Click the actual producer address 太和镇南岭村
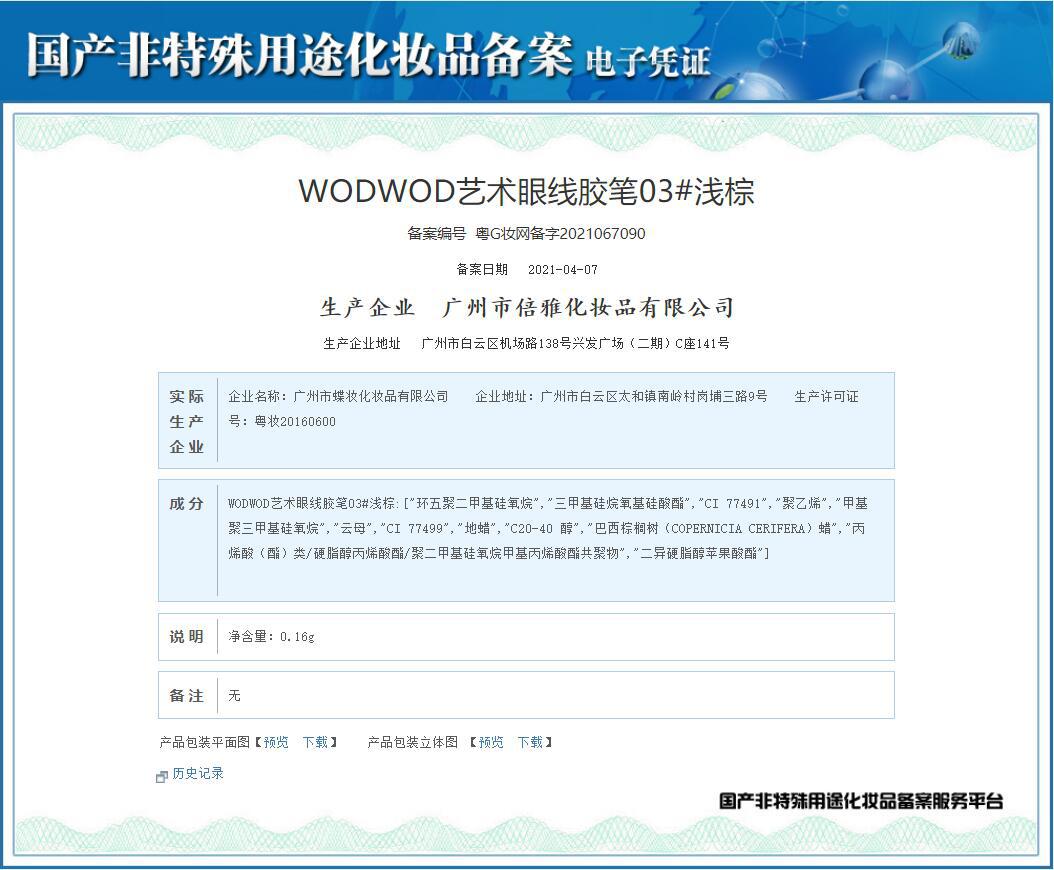This screenshot has height=870, width=1054. coord(653,397)
